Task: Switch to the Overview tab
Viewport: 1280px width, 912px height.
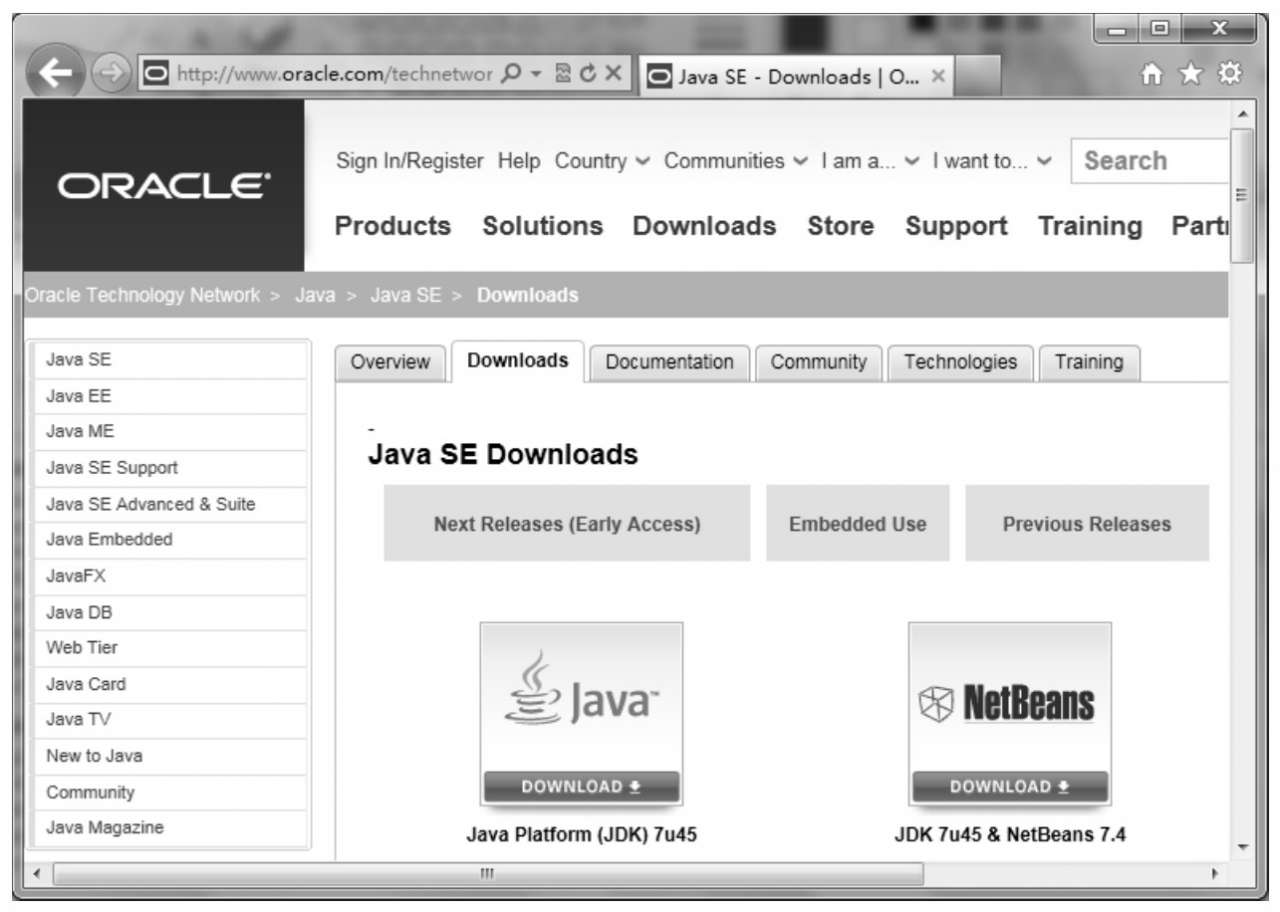Action: 390,362
